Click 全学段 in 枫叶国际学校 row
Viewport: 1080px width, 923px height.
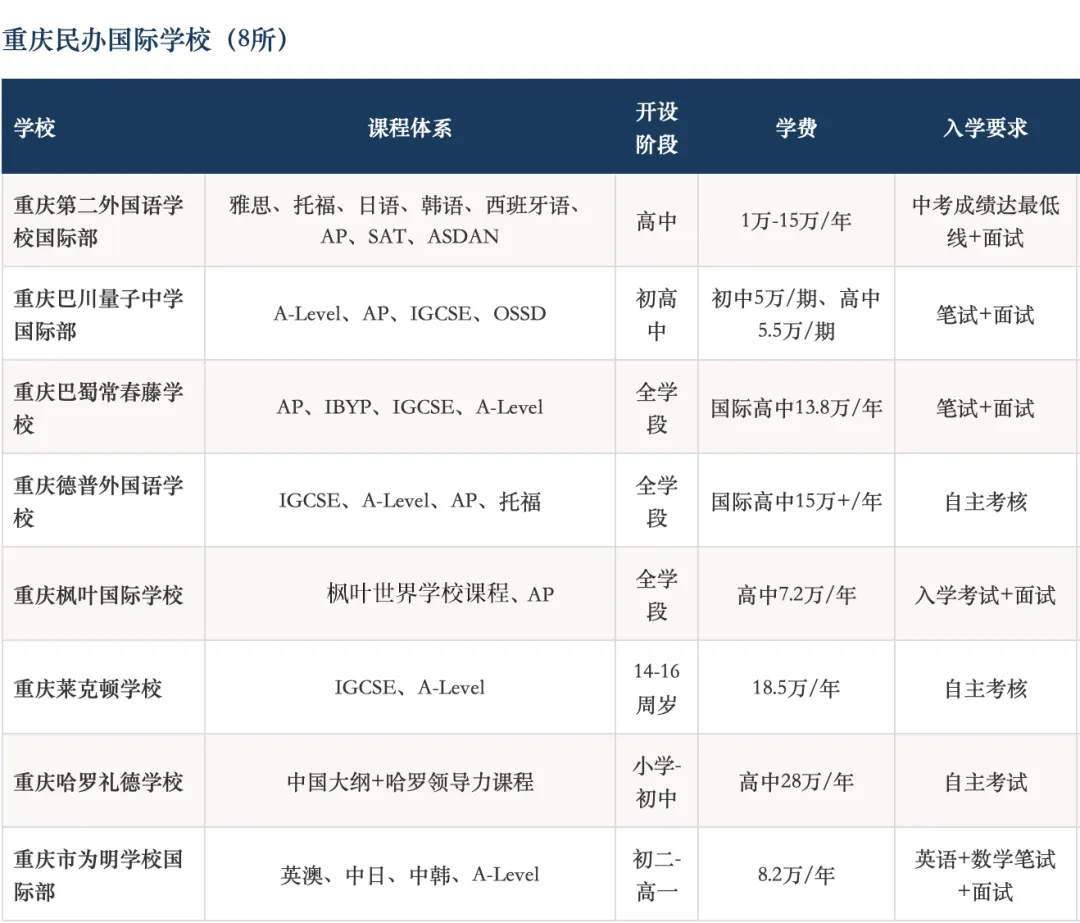pos(656,595)
